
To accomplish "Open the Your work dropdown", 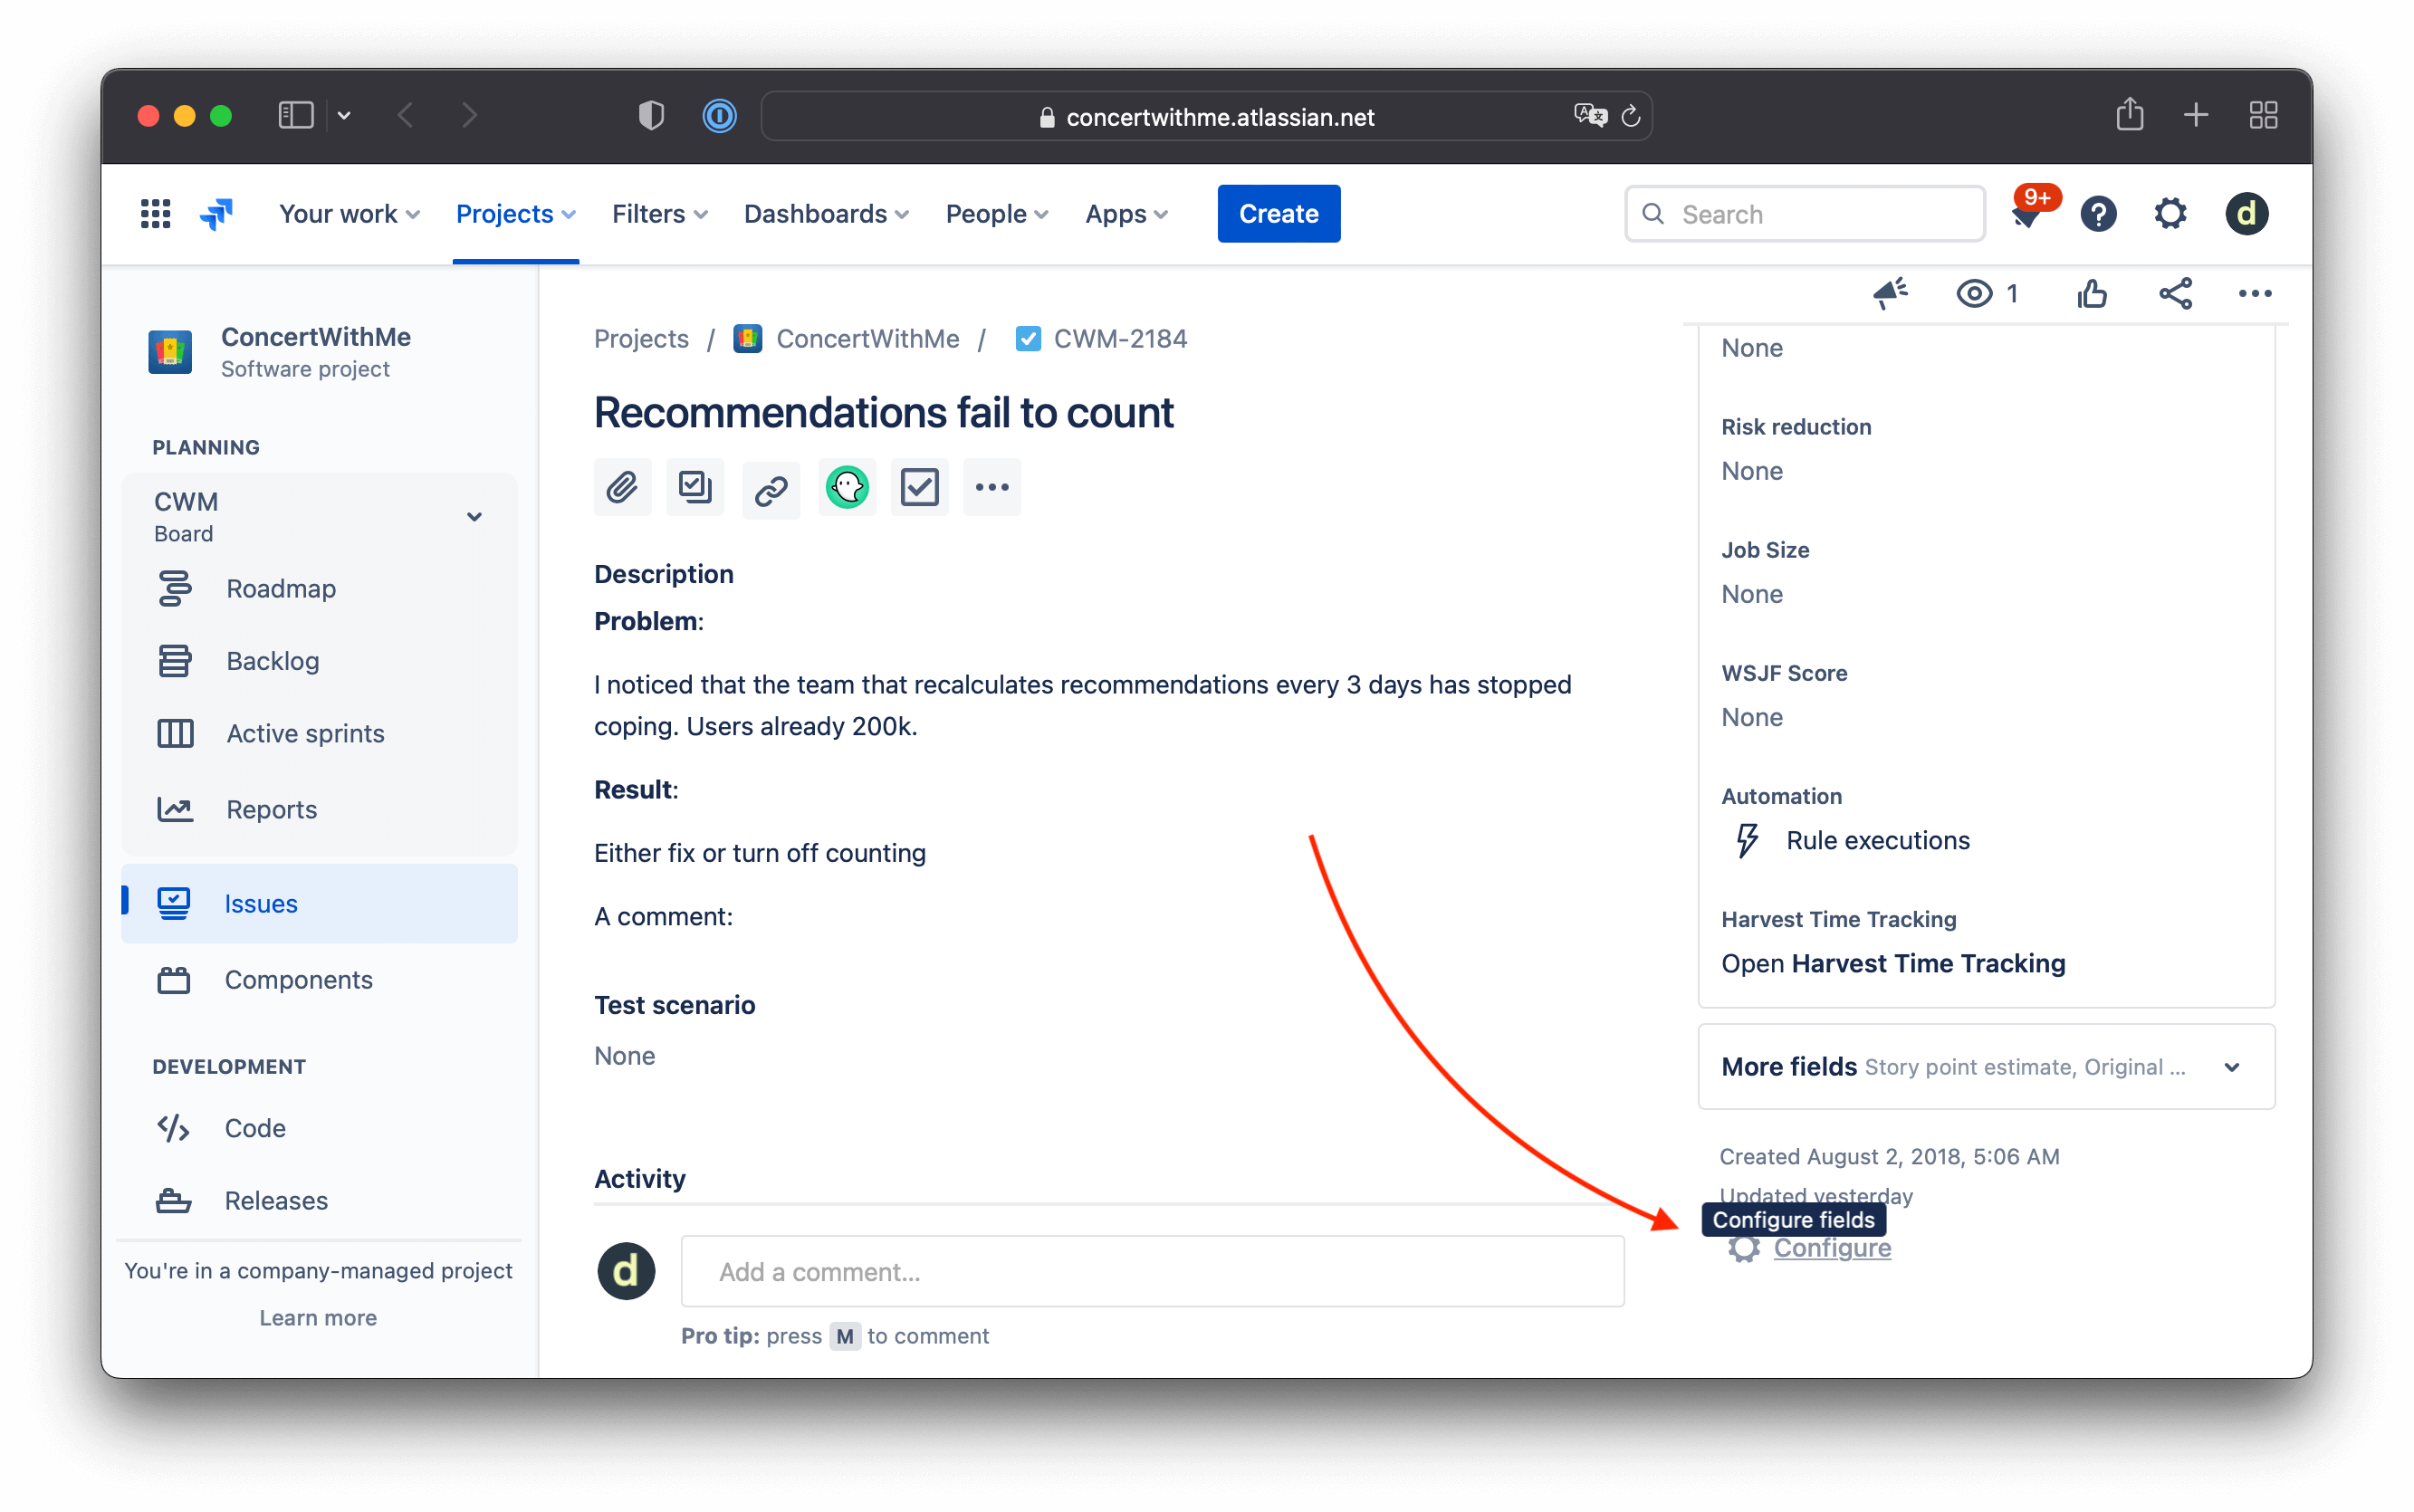I will (x=348, y=213).
